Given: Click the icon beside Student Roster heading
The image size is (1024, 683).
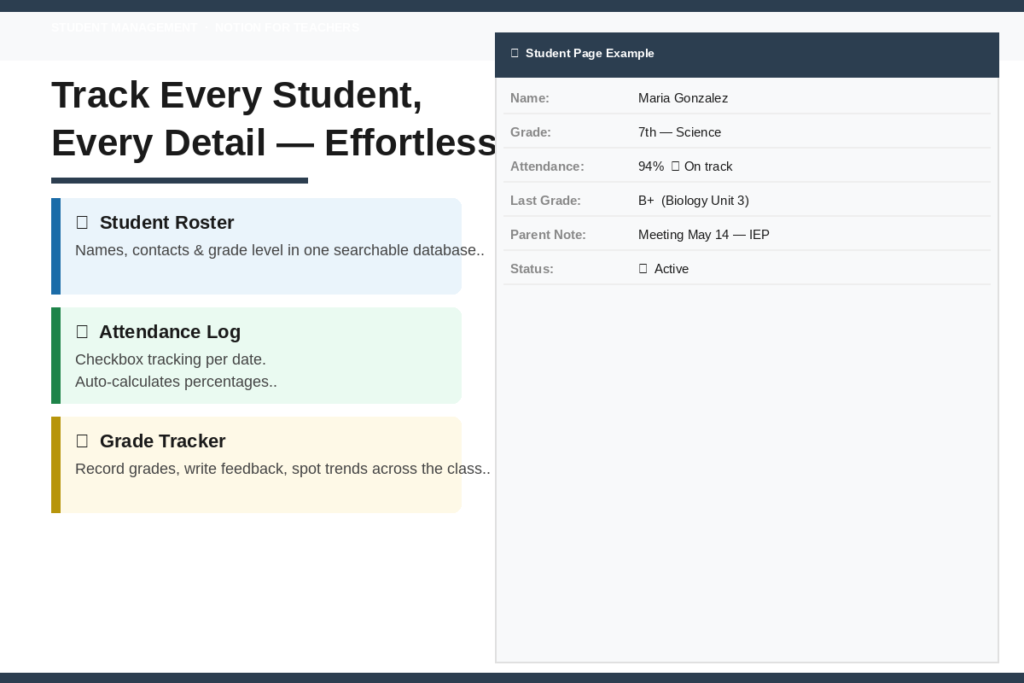Looking at the screenshot, I should point(82,223).
